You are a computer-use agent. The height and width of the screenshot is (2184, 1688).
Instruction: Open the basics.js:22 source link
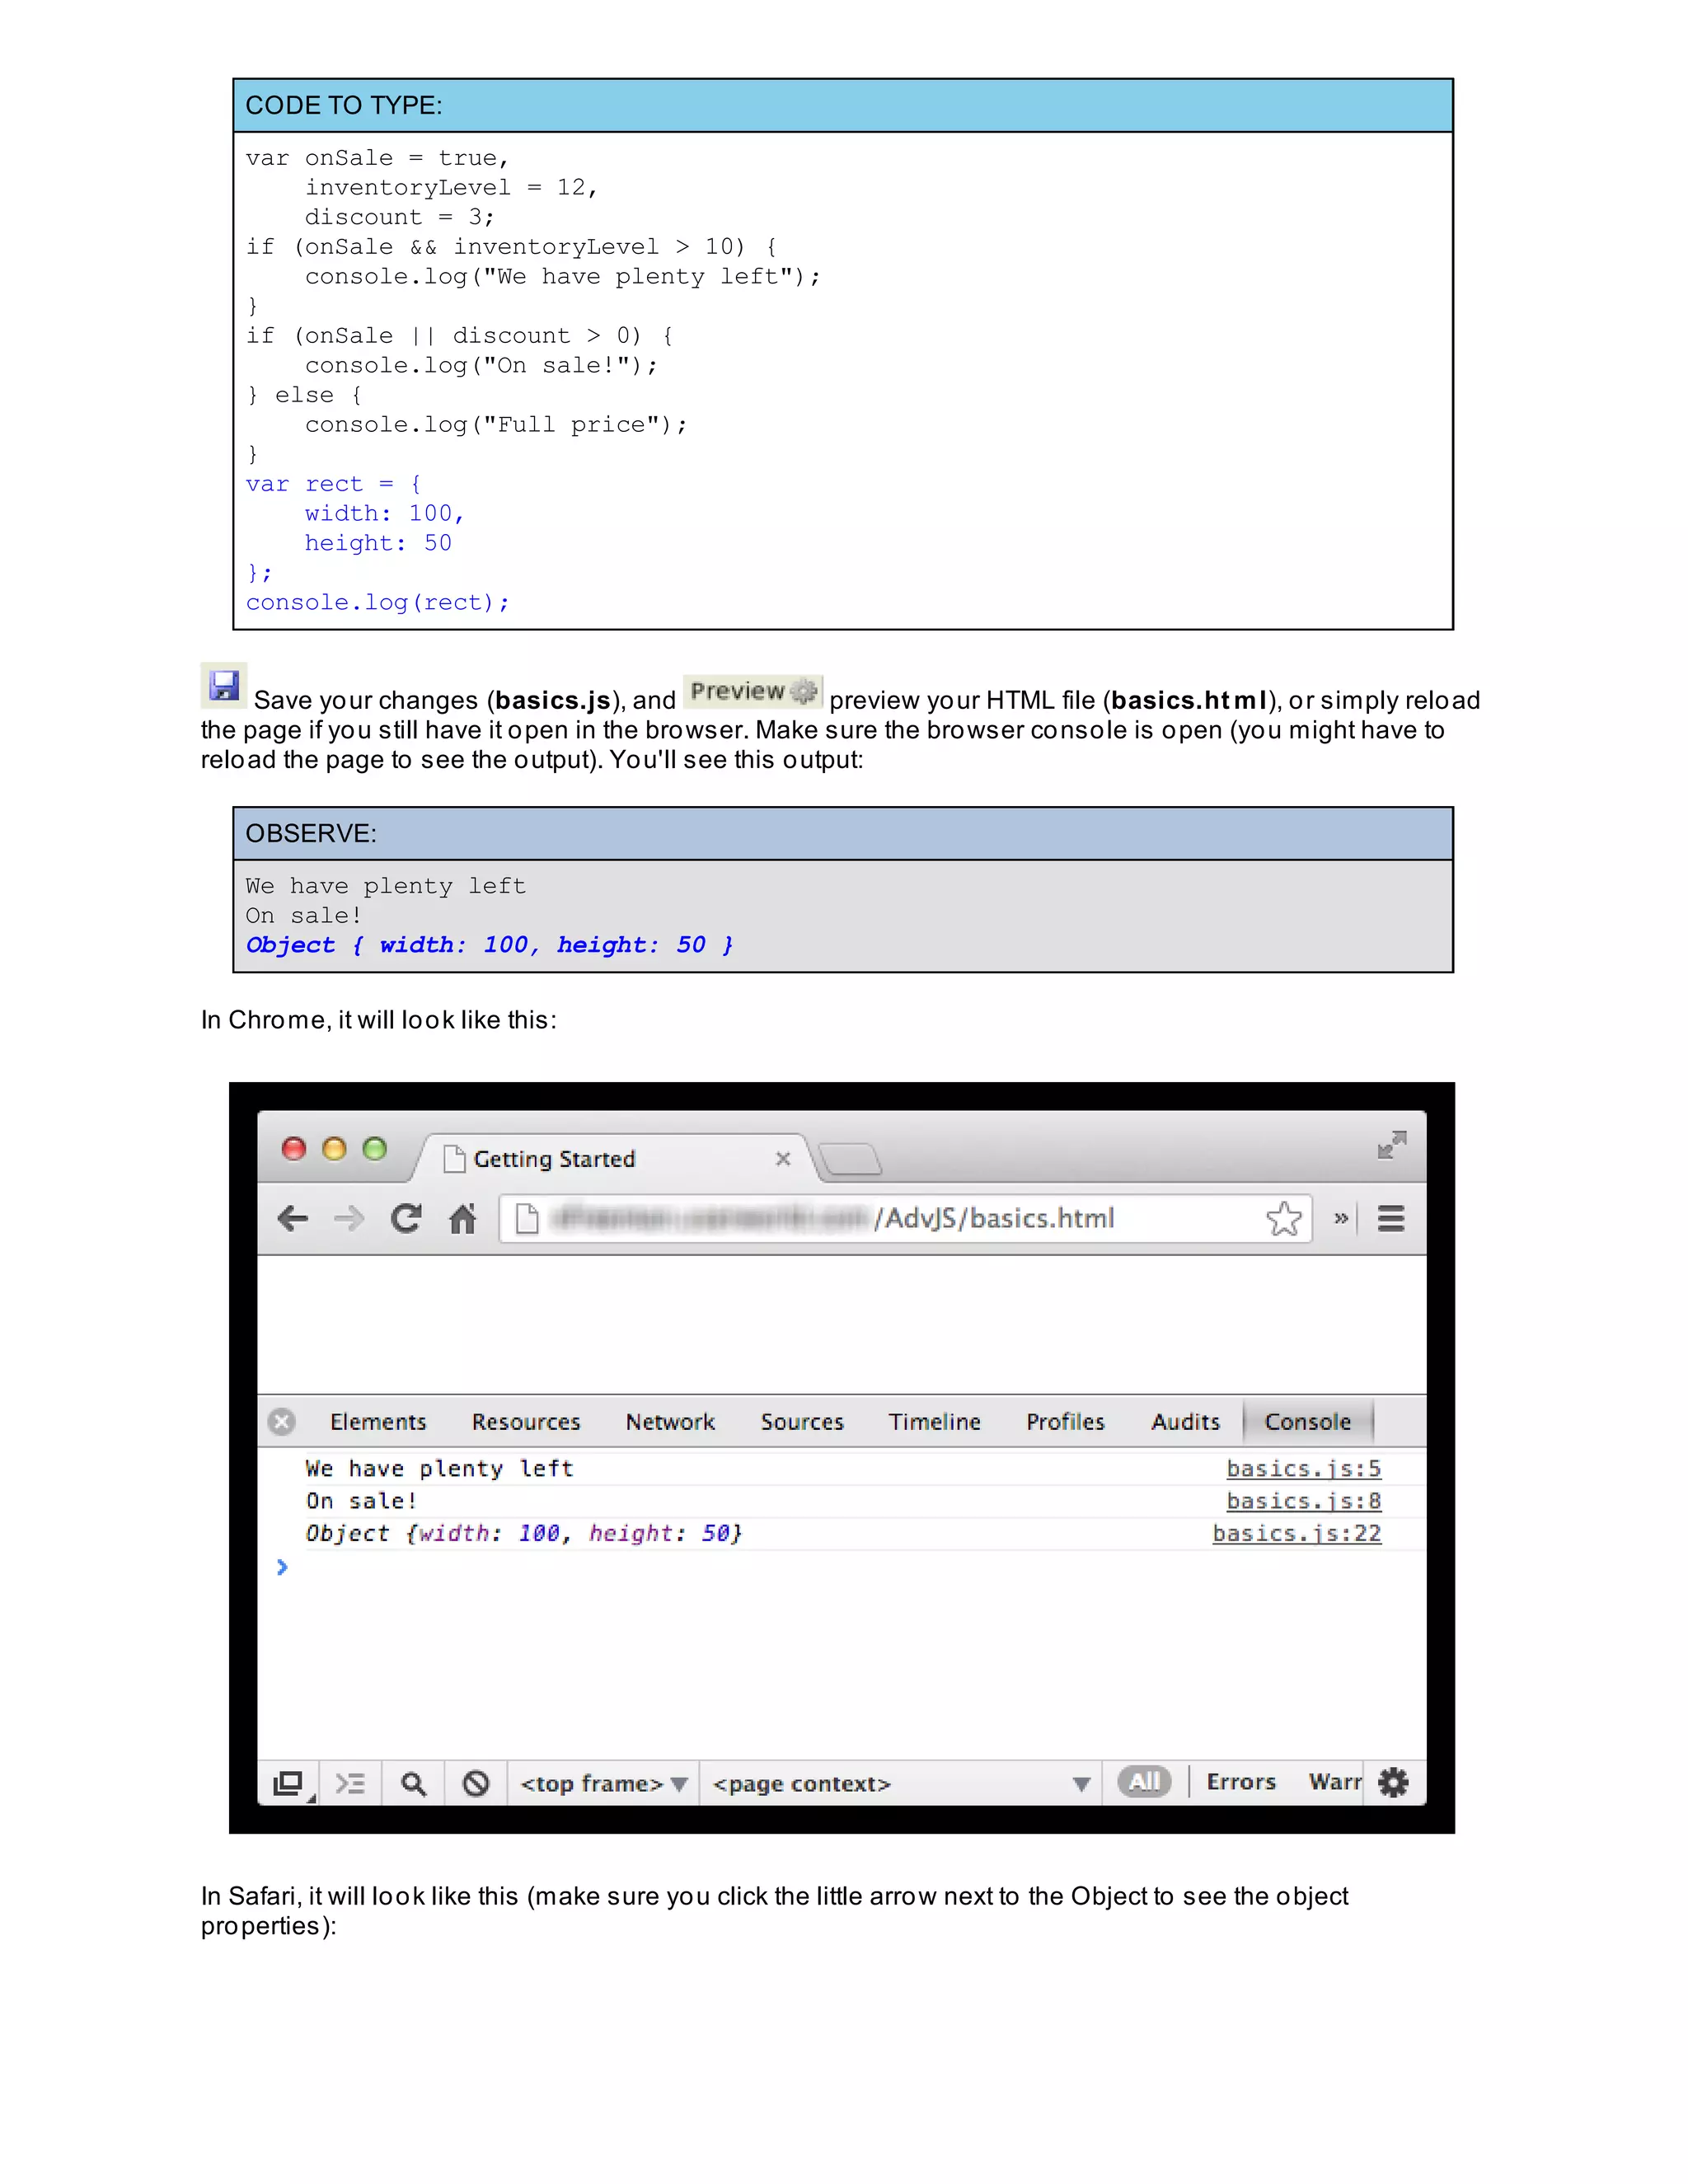pyautogui.click(x=1297, y=1533)
